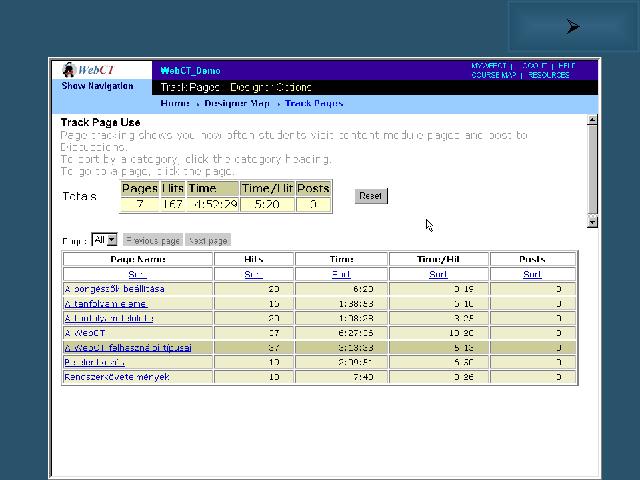The height and width of the screenshot is (480, 640).
Task: Click the Show Navigation link
Action: (x=97, y=86)
